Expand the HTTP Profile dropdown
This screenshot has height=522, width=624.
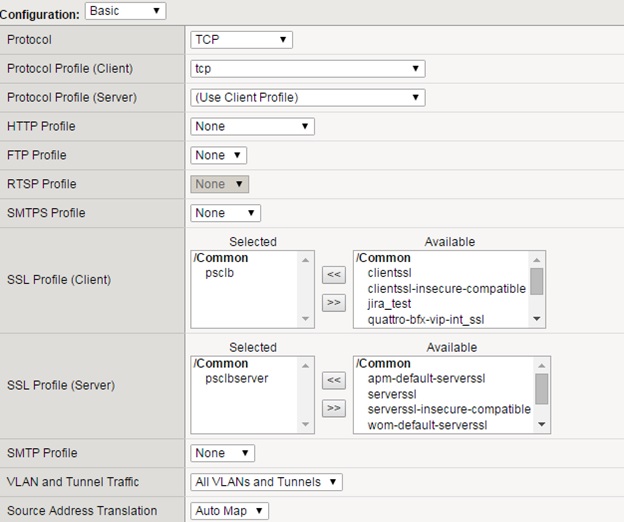(x=252, y=127)
